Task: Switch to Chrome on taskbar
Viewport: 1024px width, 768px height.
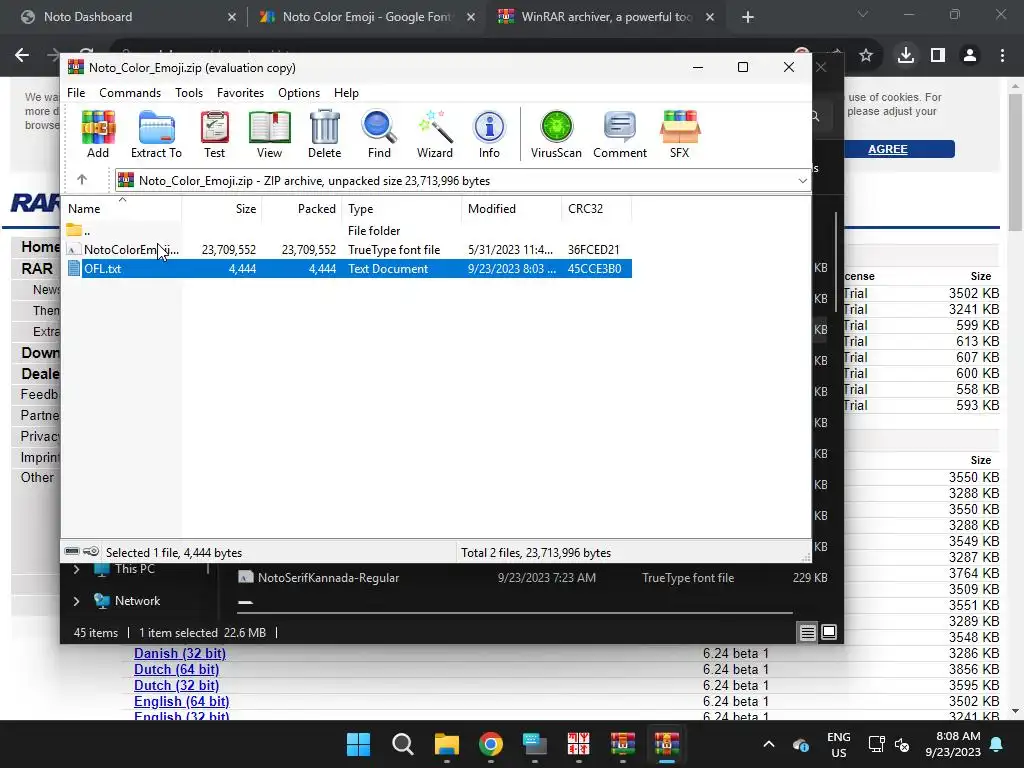Action: pos(490,744)
